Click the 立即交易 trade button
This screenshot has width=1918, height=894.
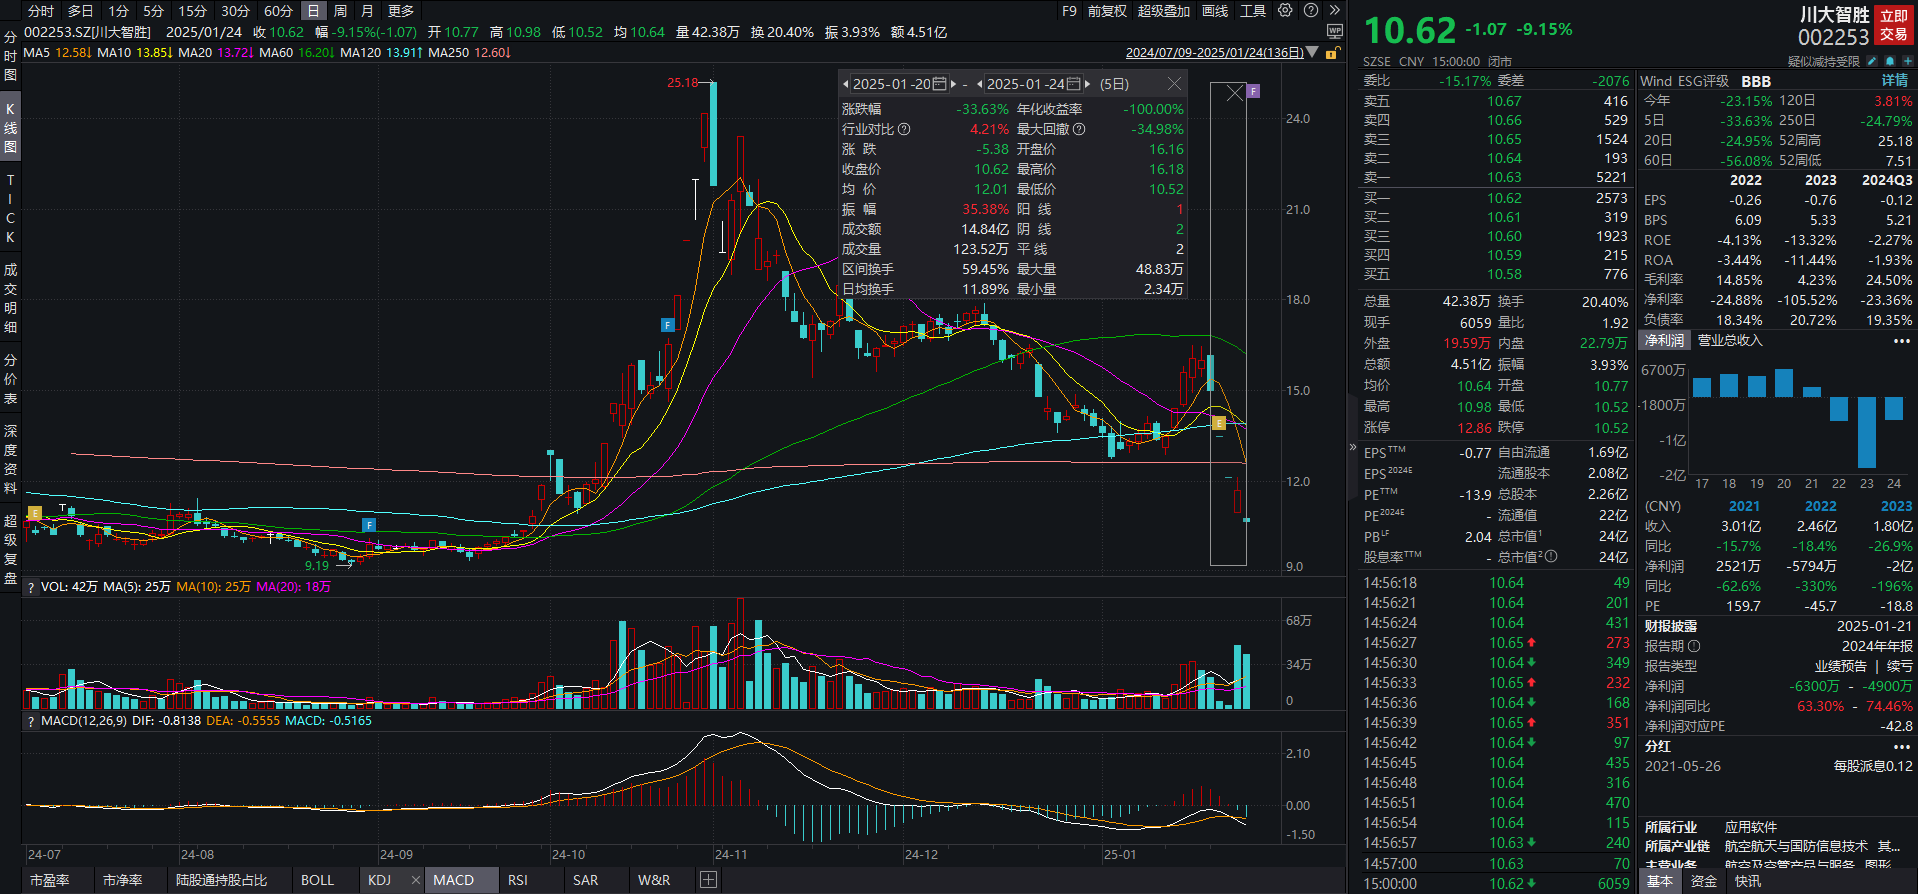pos(1893,25)
